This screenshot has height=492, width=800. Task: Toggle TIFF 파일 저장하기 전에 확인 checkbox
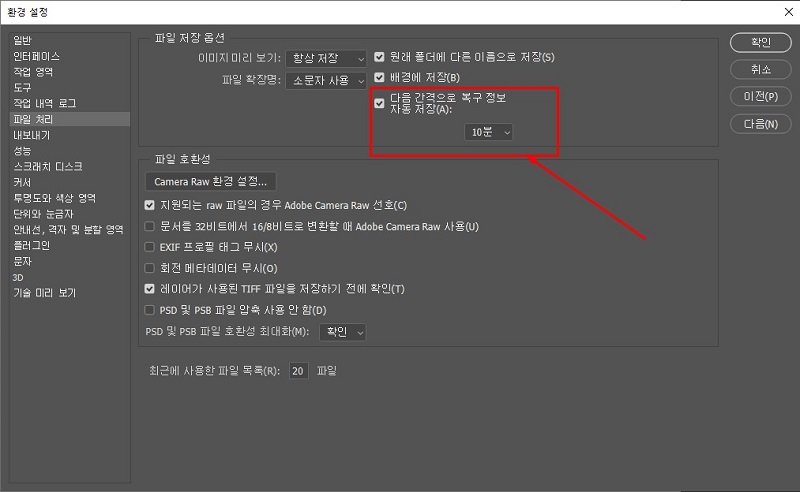[x=149, y=289]
